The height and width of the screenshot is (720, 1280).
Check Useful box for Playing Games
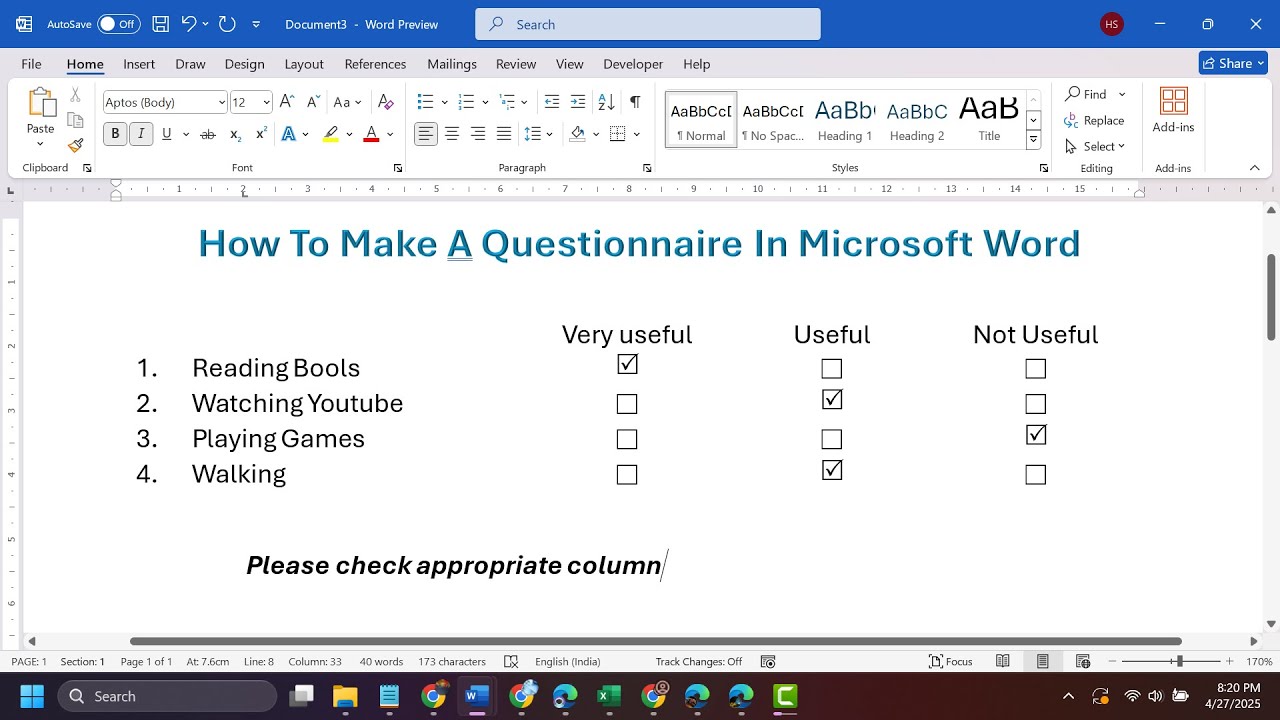(832, 439)
